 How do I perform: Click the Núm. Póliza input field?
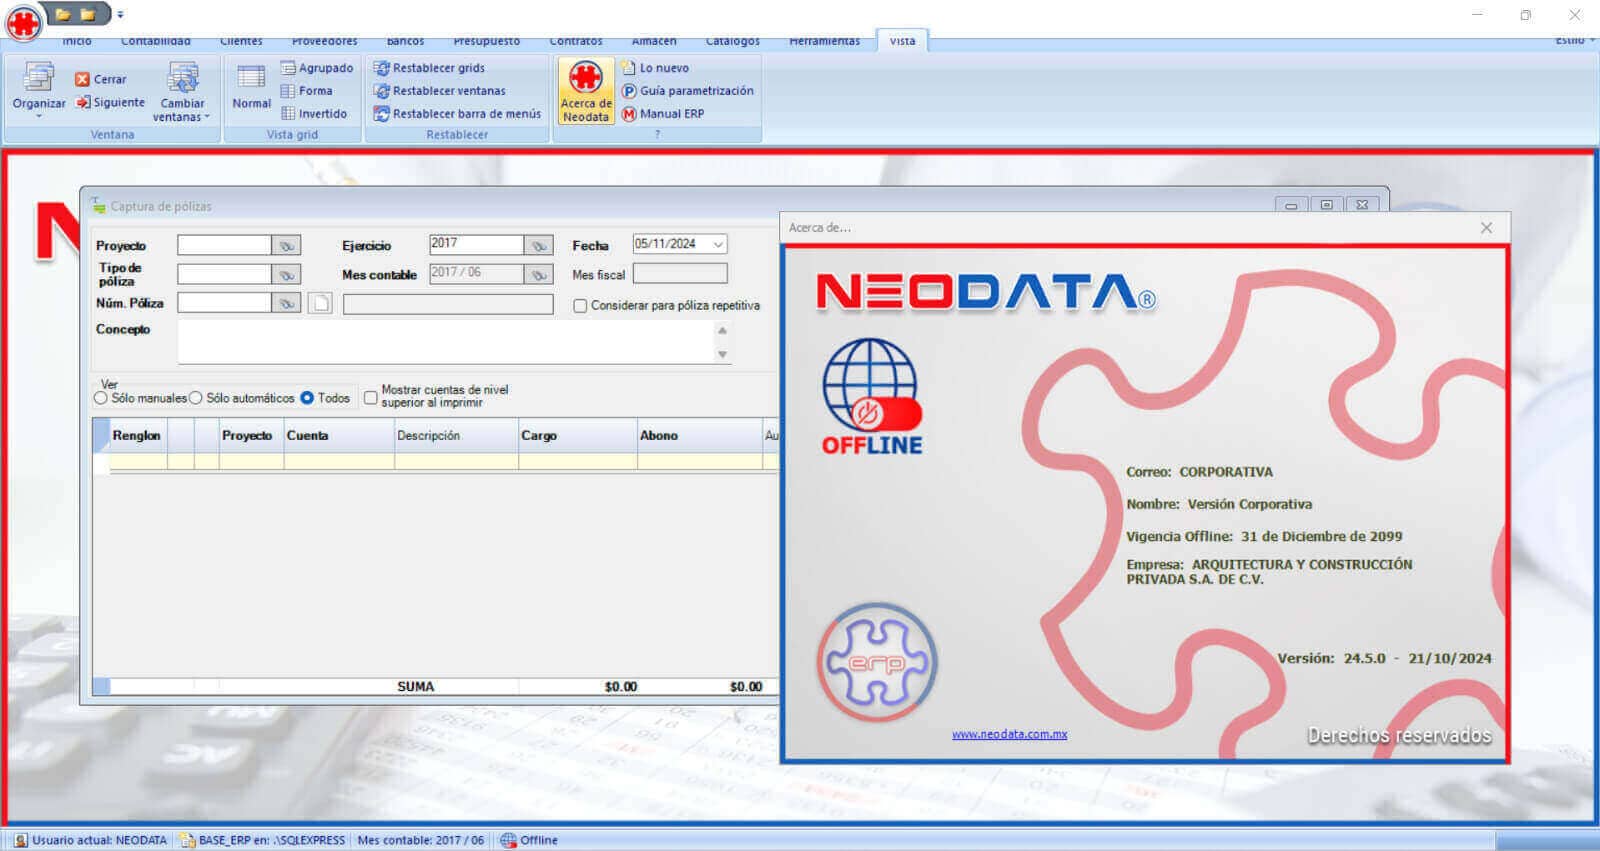click(x=224, y=303)
